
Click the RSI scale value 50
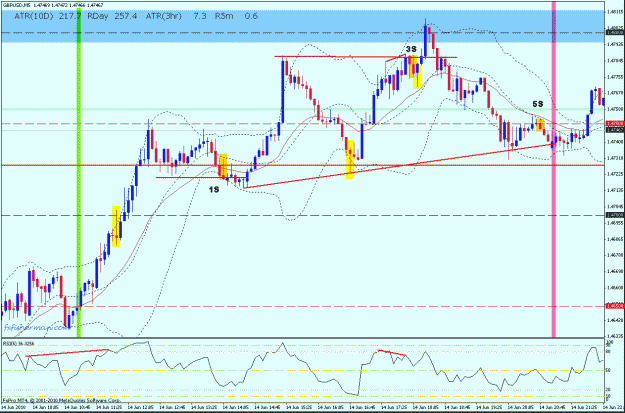click(608, 371)
